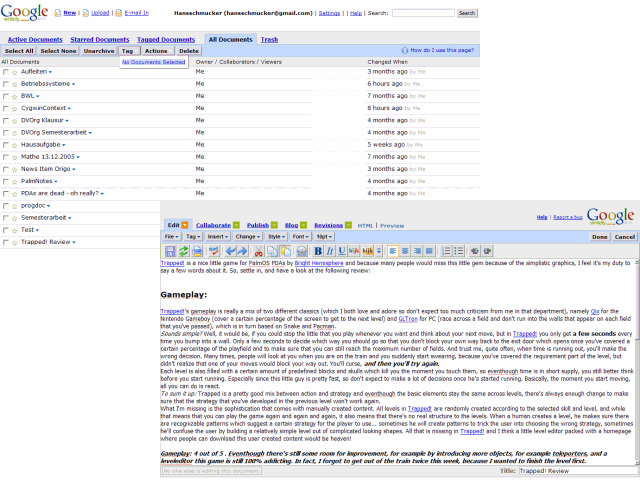Viewport: 640px width, 480px height.
Task: Check the progdoc document checkbox
Action: click(x=6, y=206)
